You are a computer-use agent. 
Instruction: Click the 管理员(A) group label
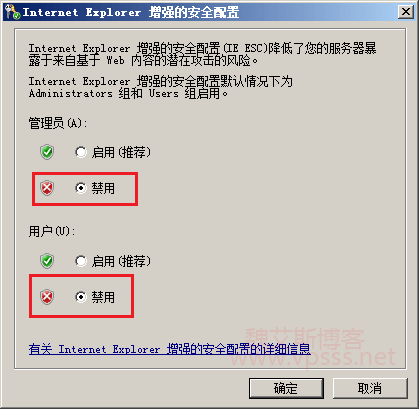point(58,123)
